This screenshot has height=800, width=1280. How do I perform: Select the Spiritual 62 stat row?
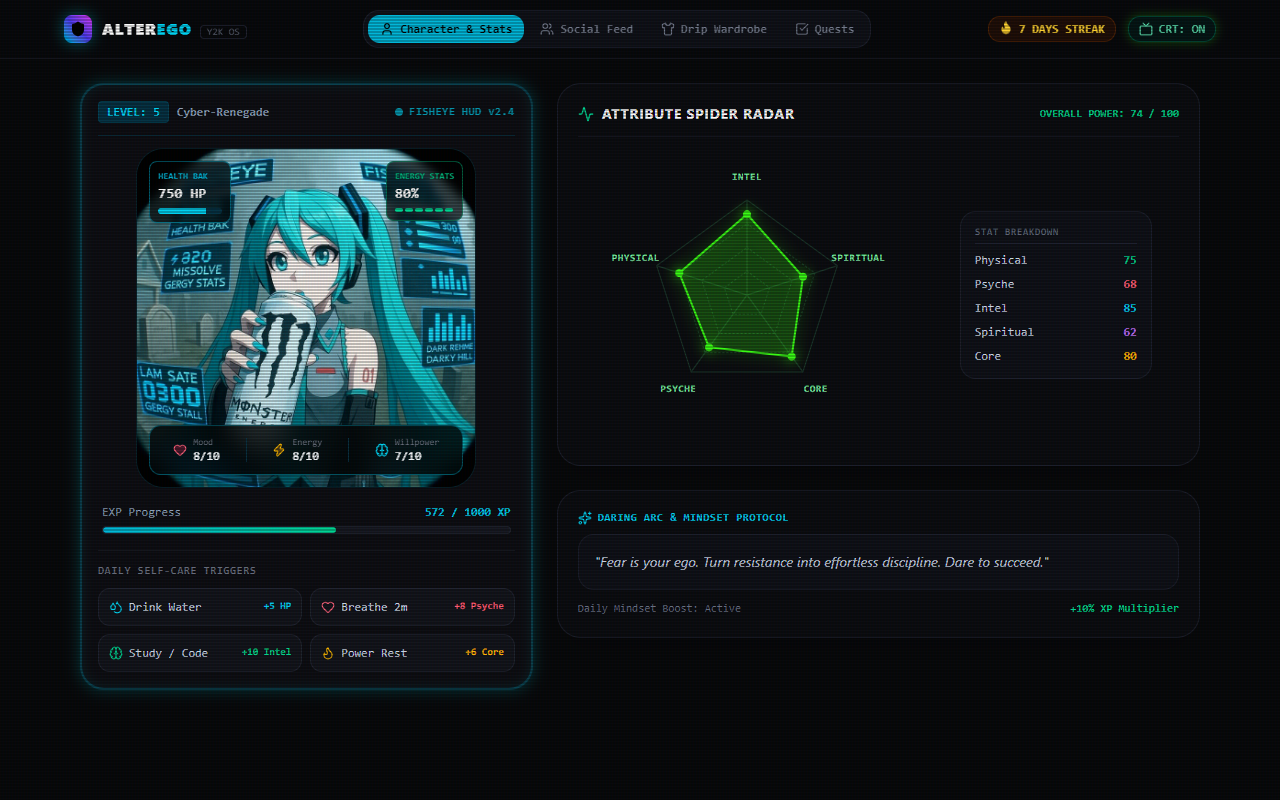click(x=1056, y=332)
